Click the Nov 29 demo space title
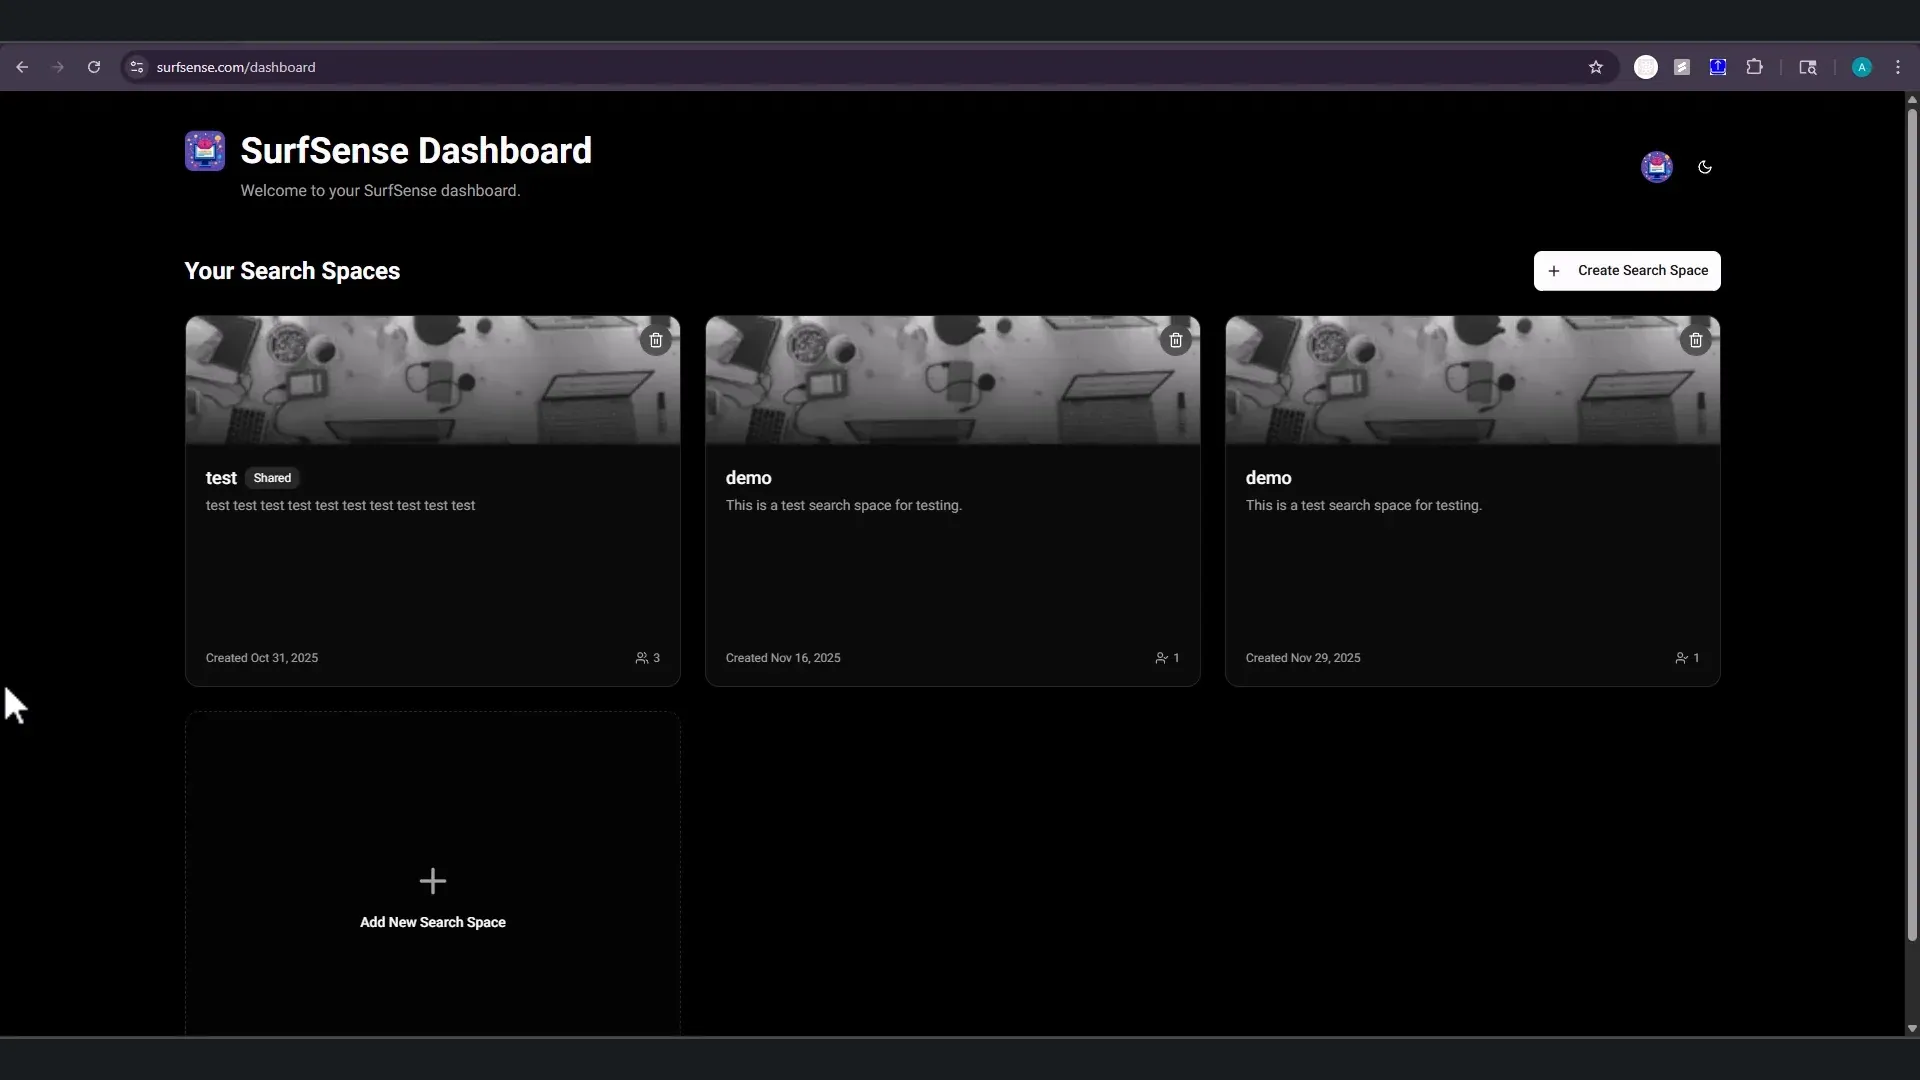 point(1269,478)
